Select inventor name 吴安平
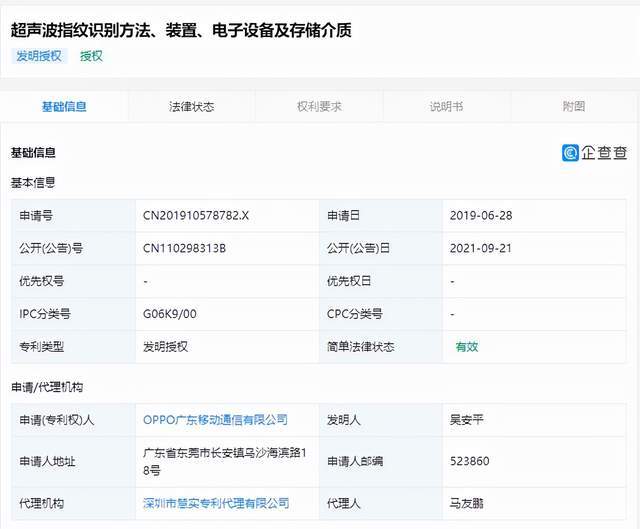Image resolution: width=640 pixels, height=529 pixels. click(x=467, y=420)
